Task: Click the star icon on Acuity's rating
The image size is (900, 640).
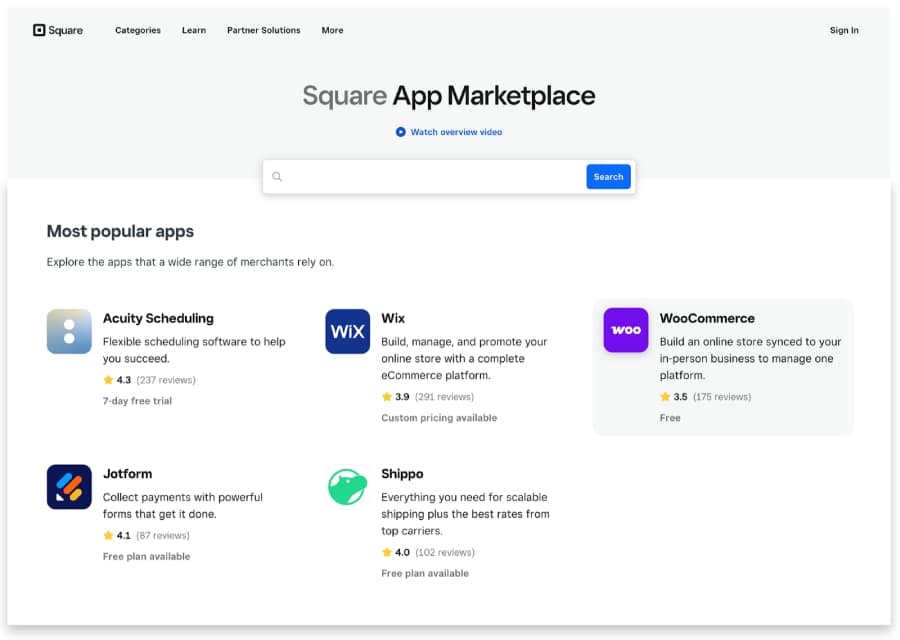Action: tap(109, 380)
